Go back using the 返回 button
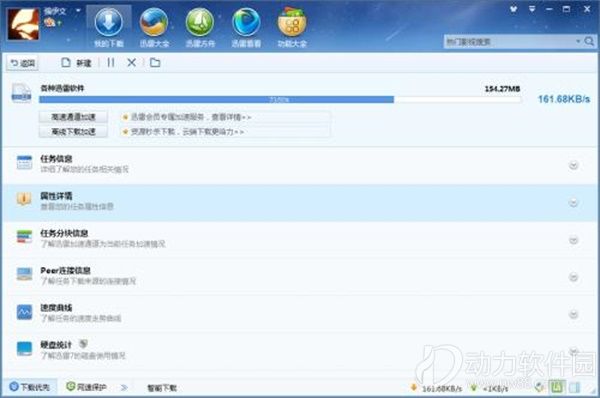Viewport: 600px width, 398px height. click(23, 63)
